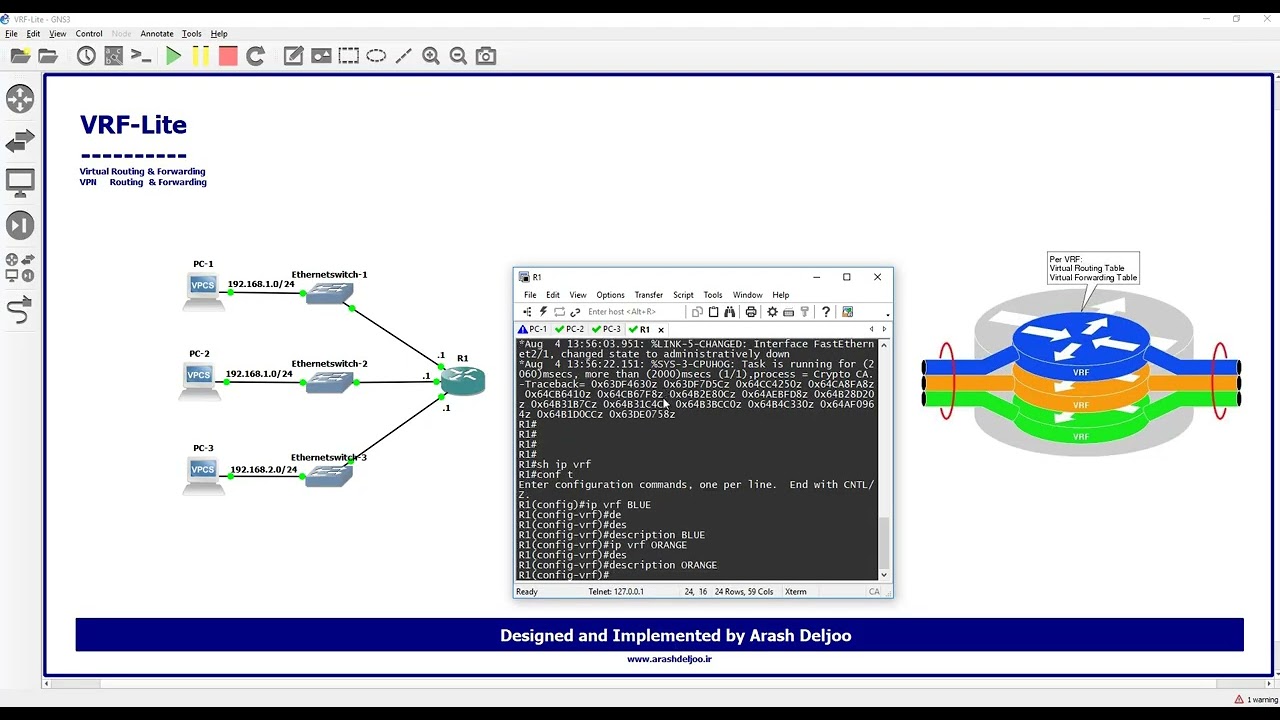Select the Draw rectangle tool
The height and width of the screenshot is (720, 1280).
click(348, 56)
